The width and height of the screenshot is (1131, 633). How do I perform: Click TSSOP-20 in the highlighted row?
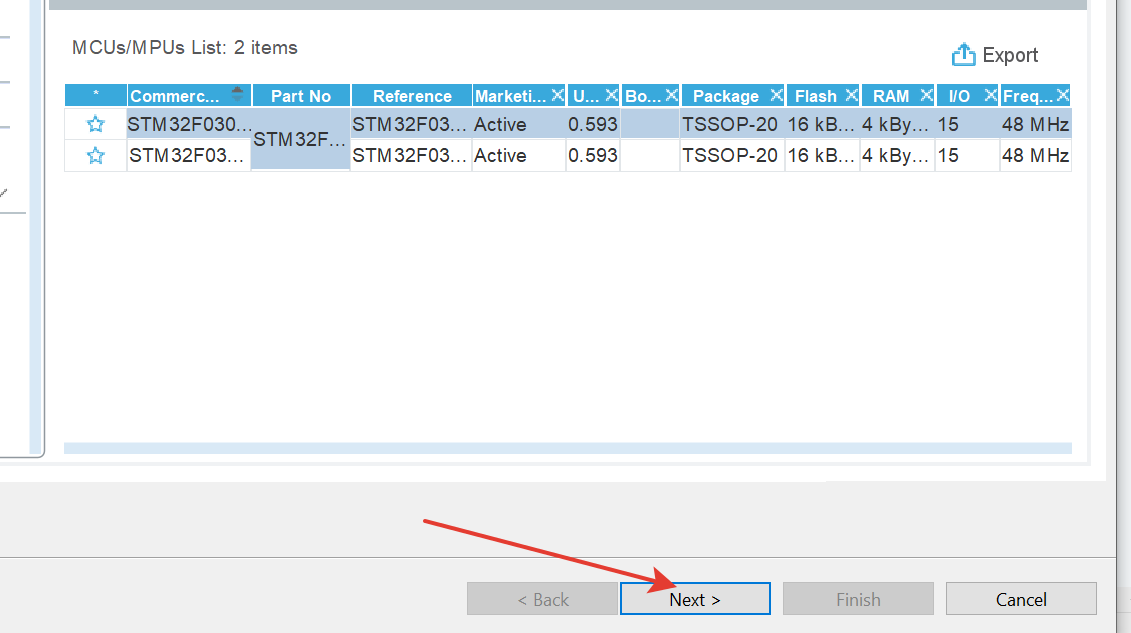730,124
